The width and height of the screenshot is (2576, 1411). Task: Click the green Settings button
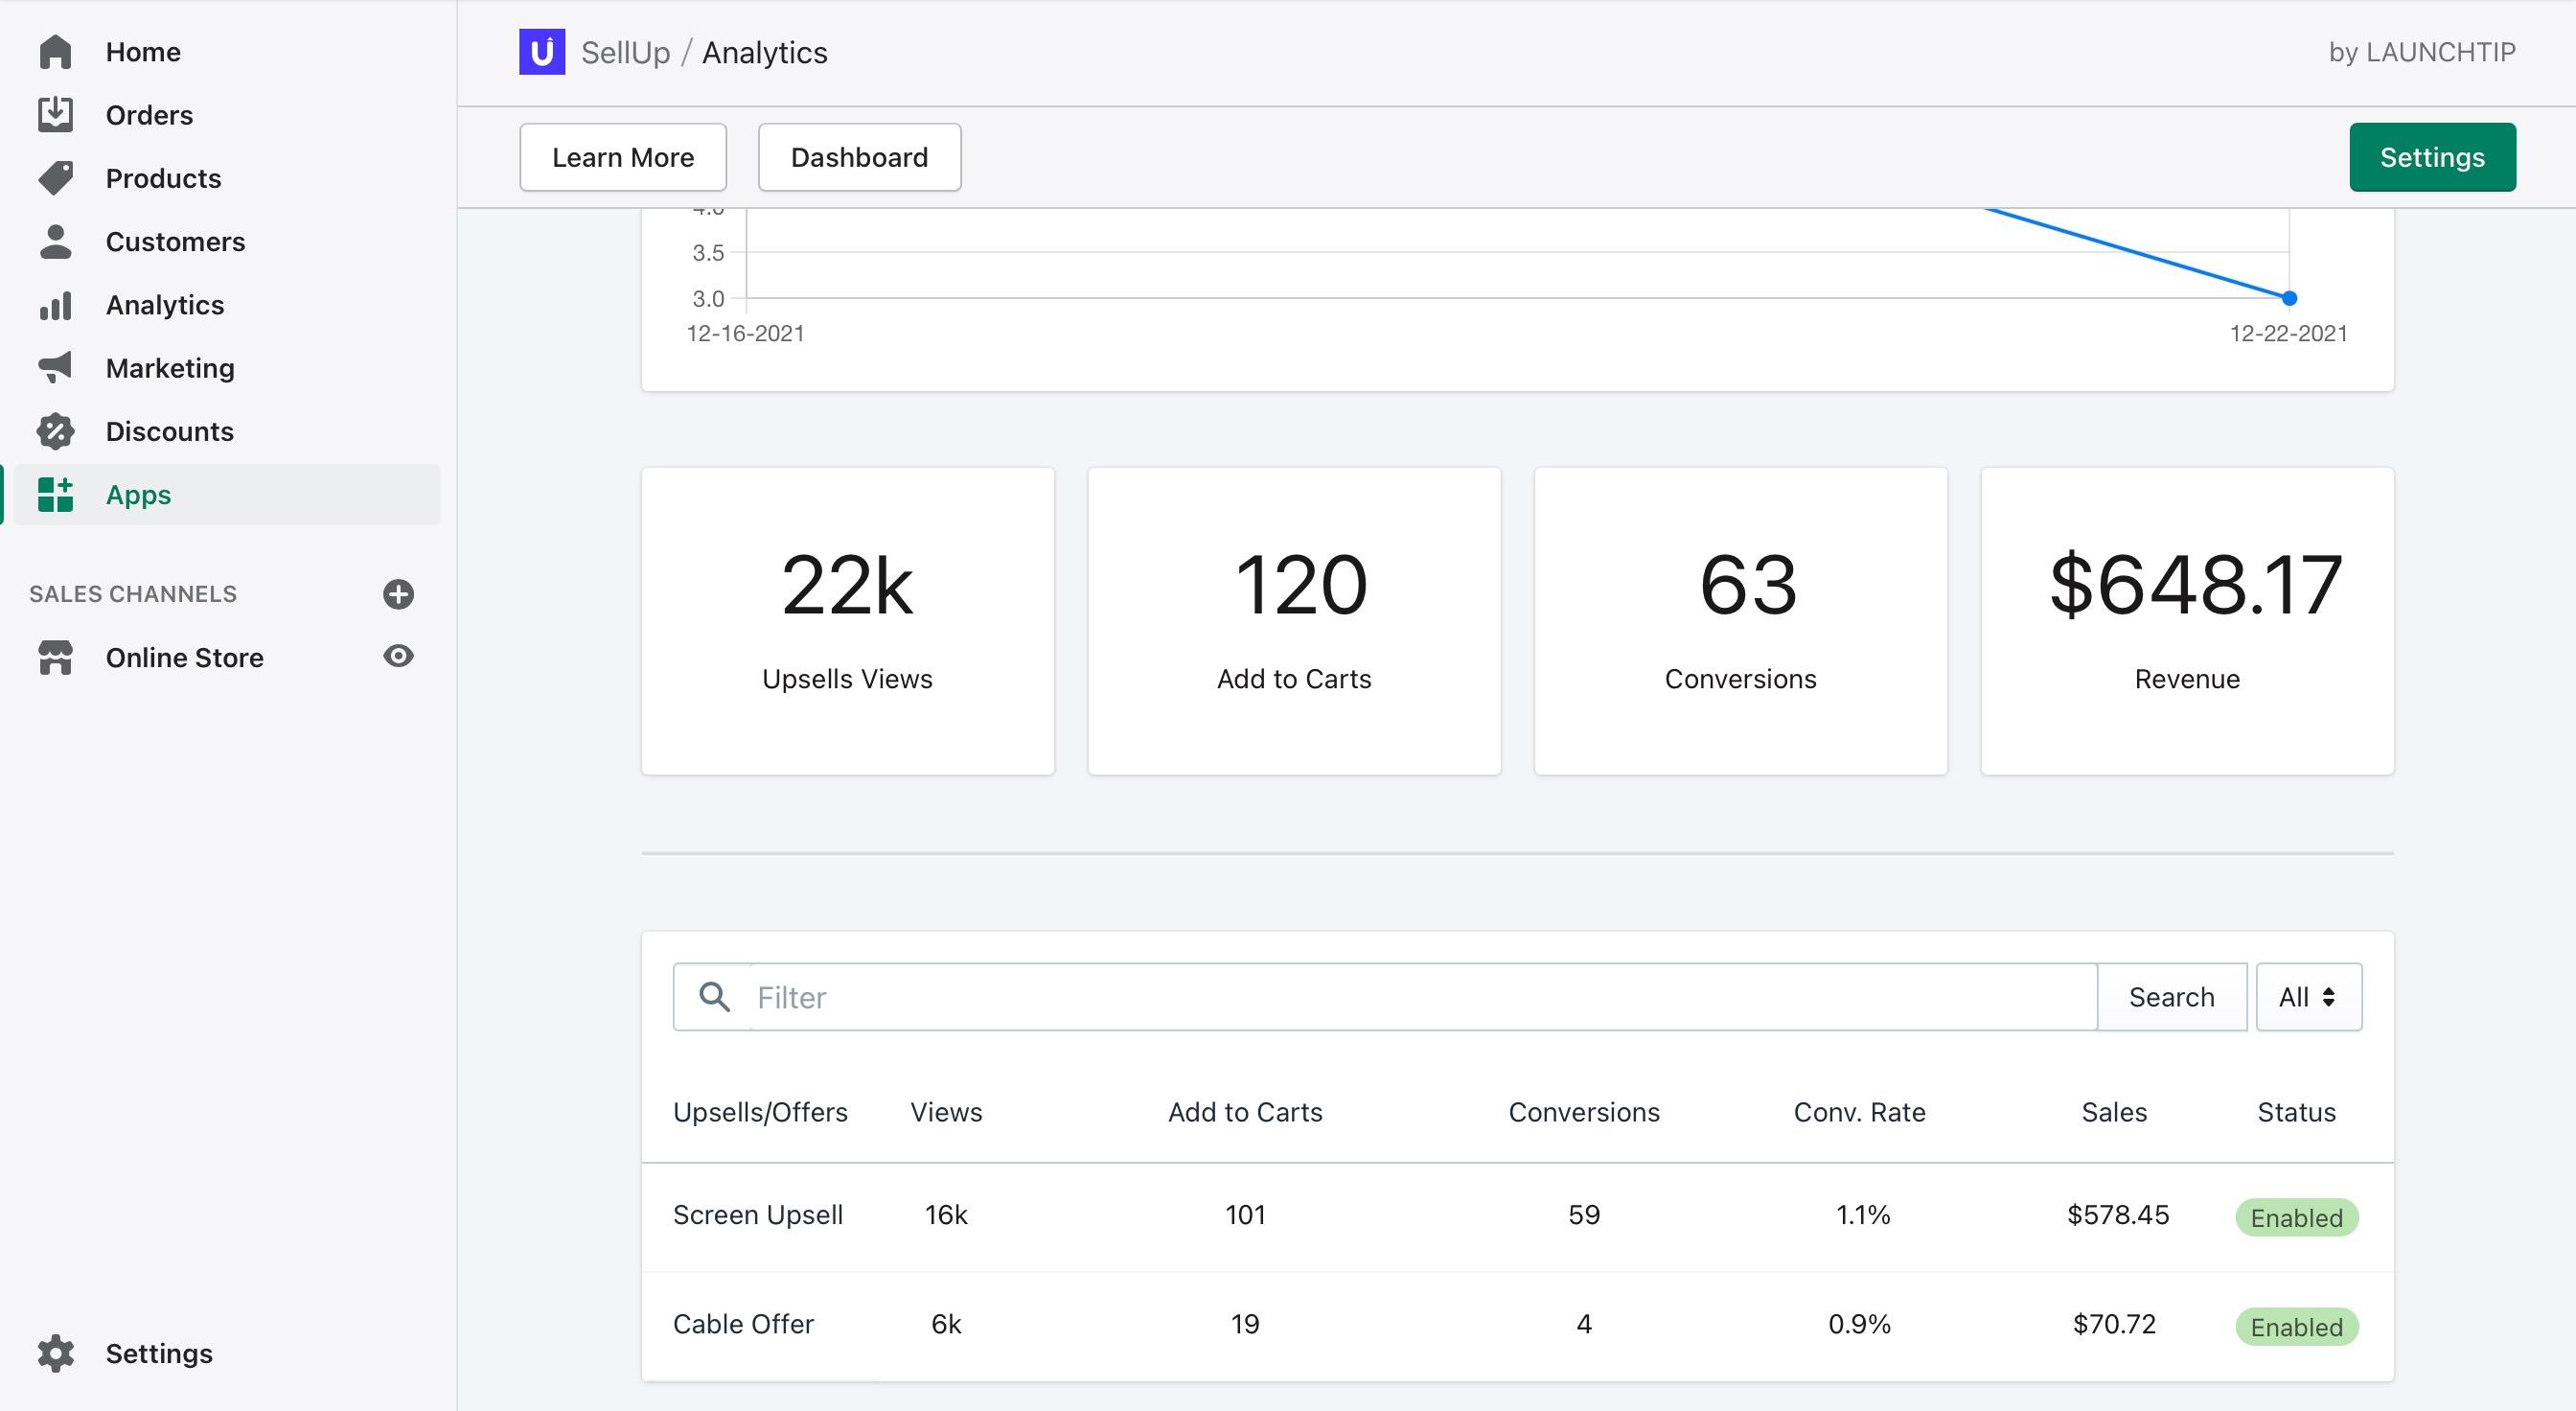point(2432,157)
